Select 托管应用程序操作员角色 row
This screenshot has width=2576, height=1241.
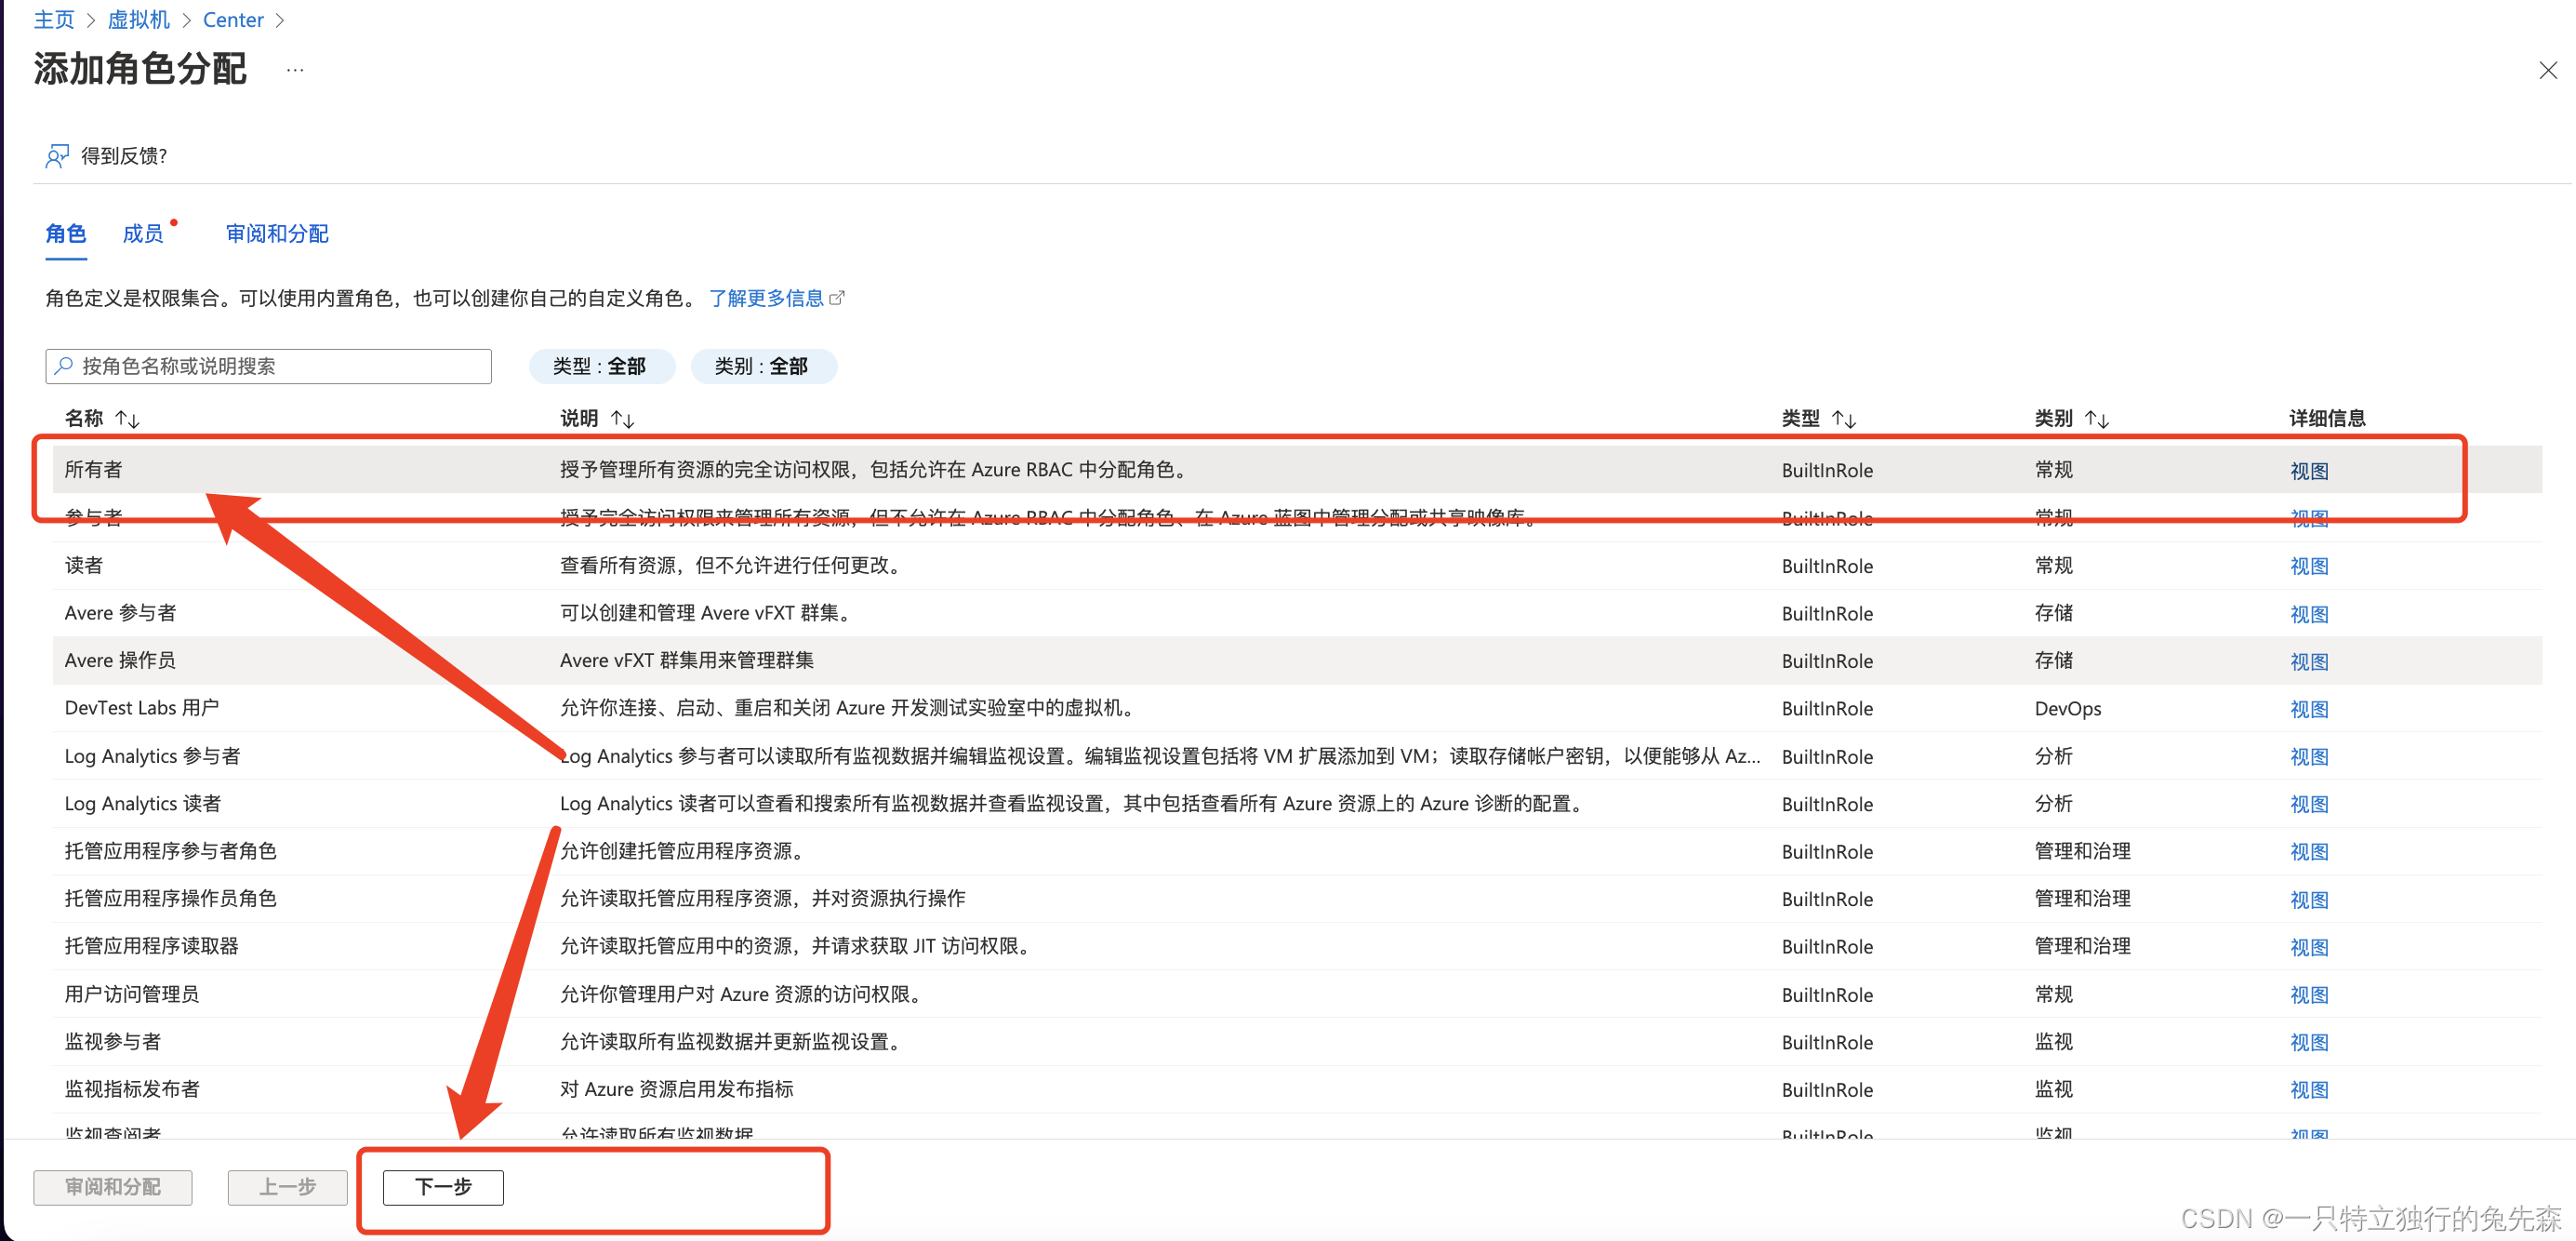tap(1297, 898)
